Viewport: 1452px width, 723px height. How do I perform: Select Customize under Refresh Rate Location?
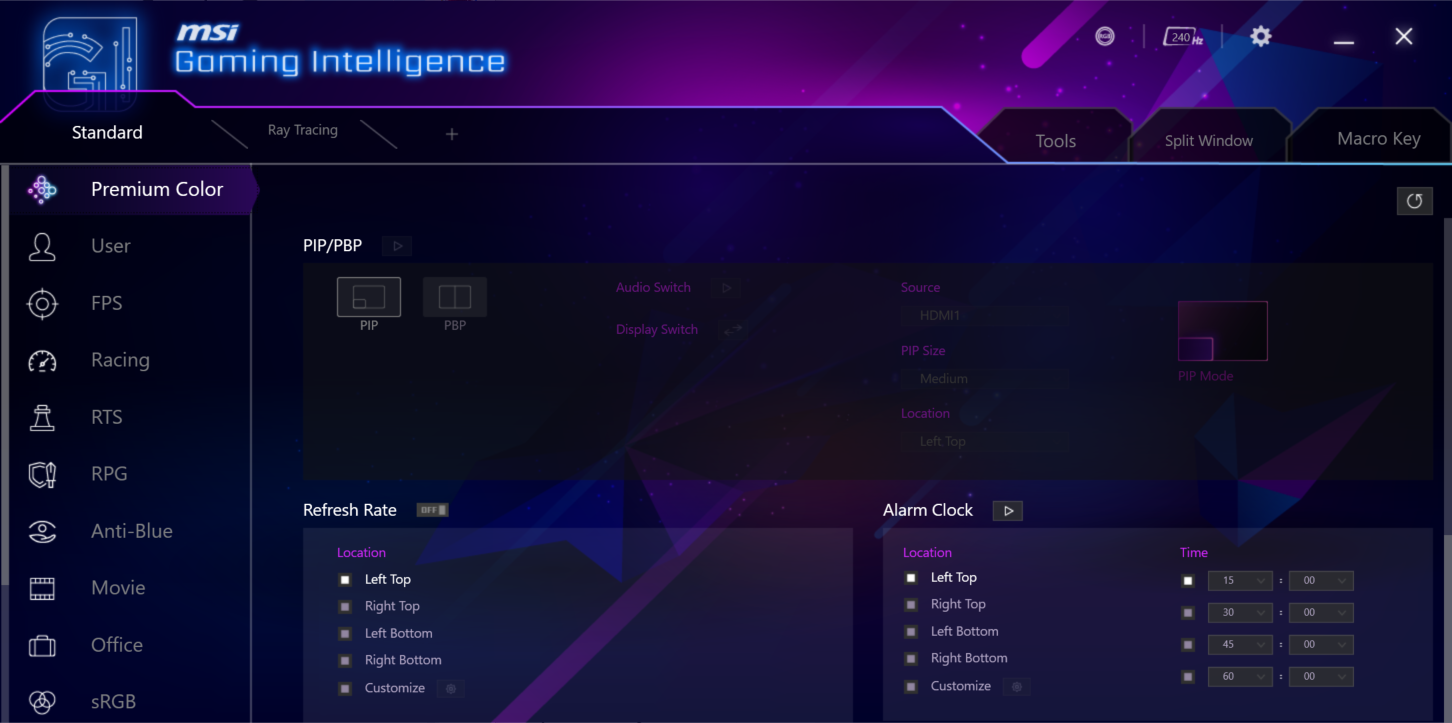tap(382, 688)
